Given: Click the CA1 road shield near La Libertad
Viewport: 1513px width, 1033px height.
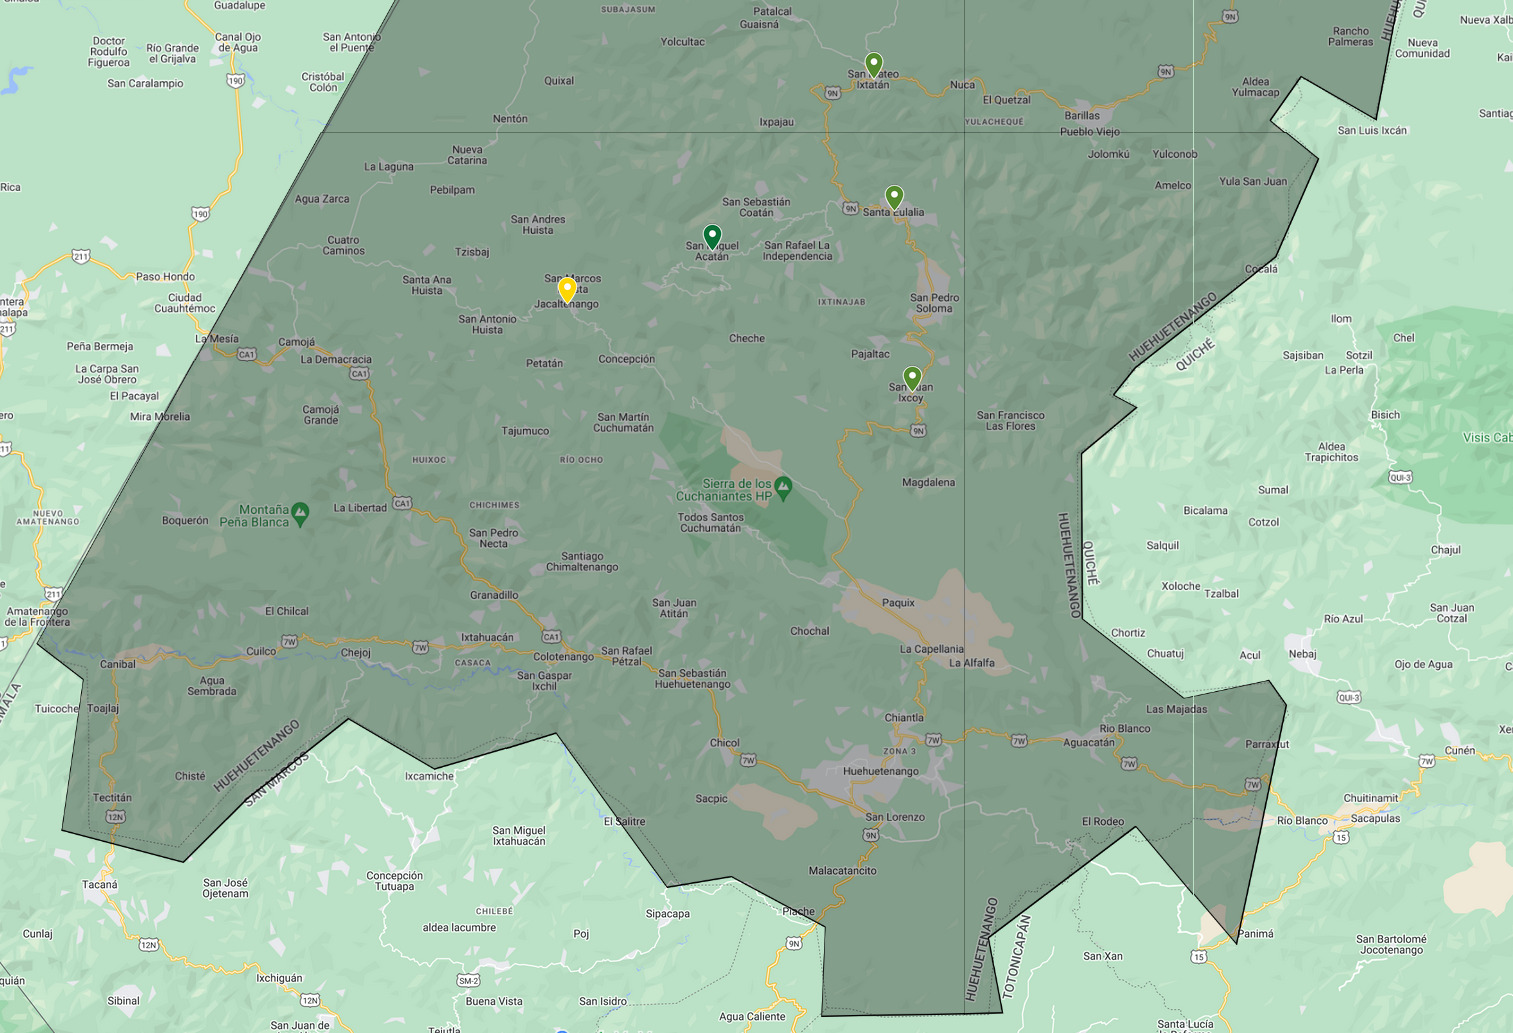Looking at the screenshot, I should (x=402, y=503).
